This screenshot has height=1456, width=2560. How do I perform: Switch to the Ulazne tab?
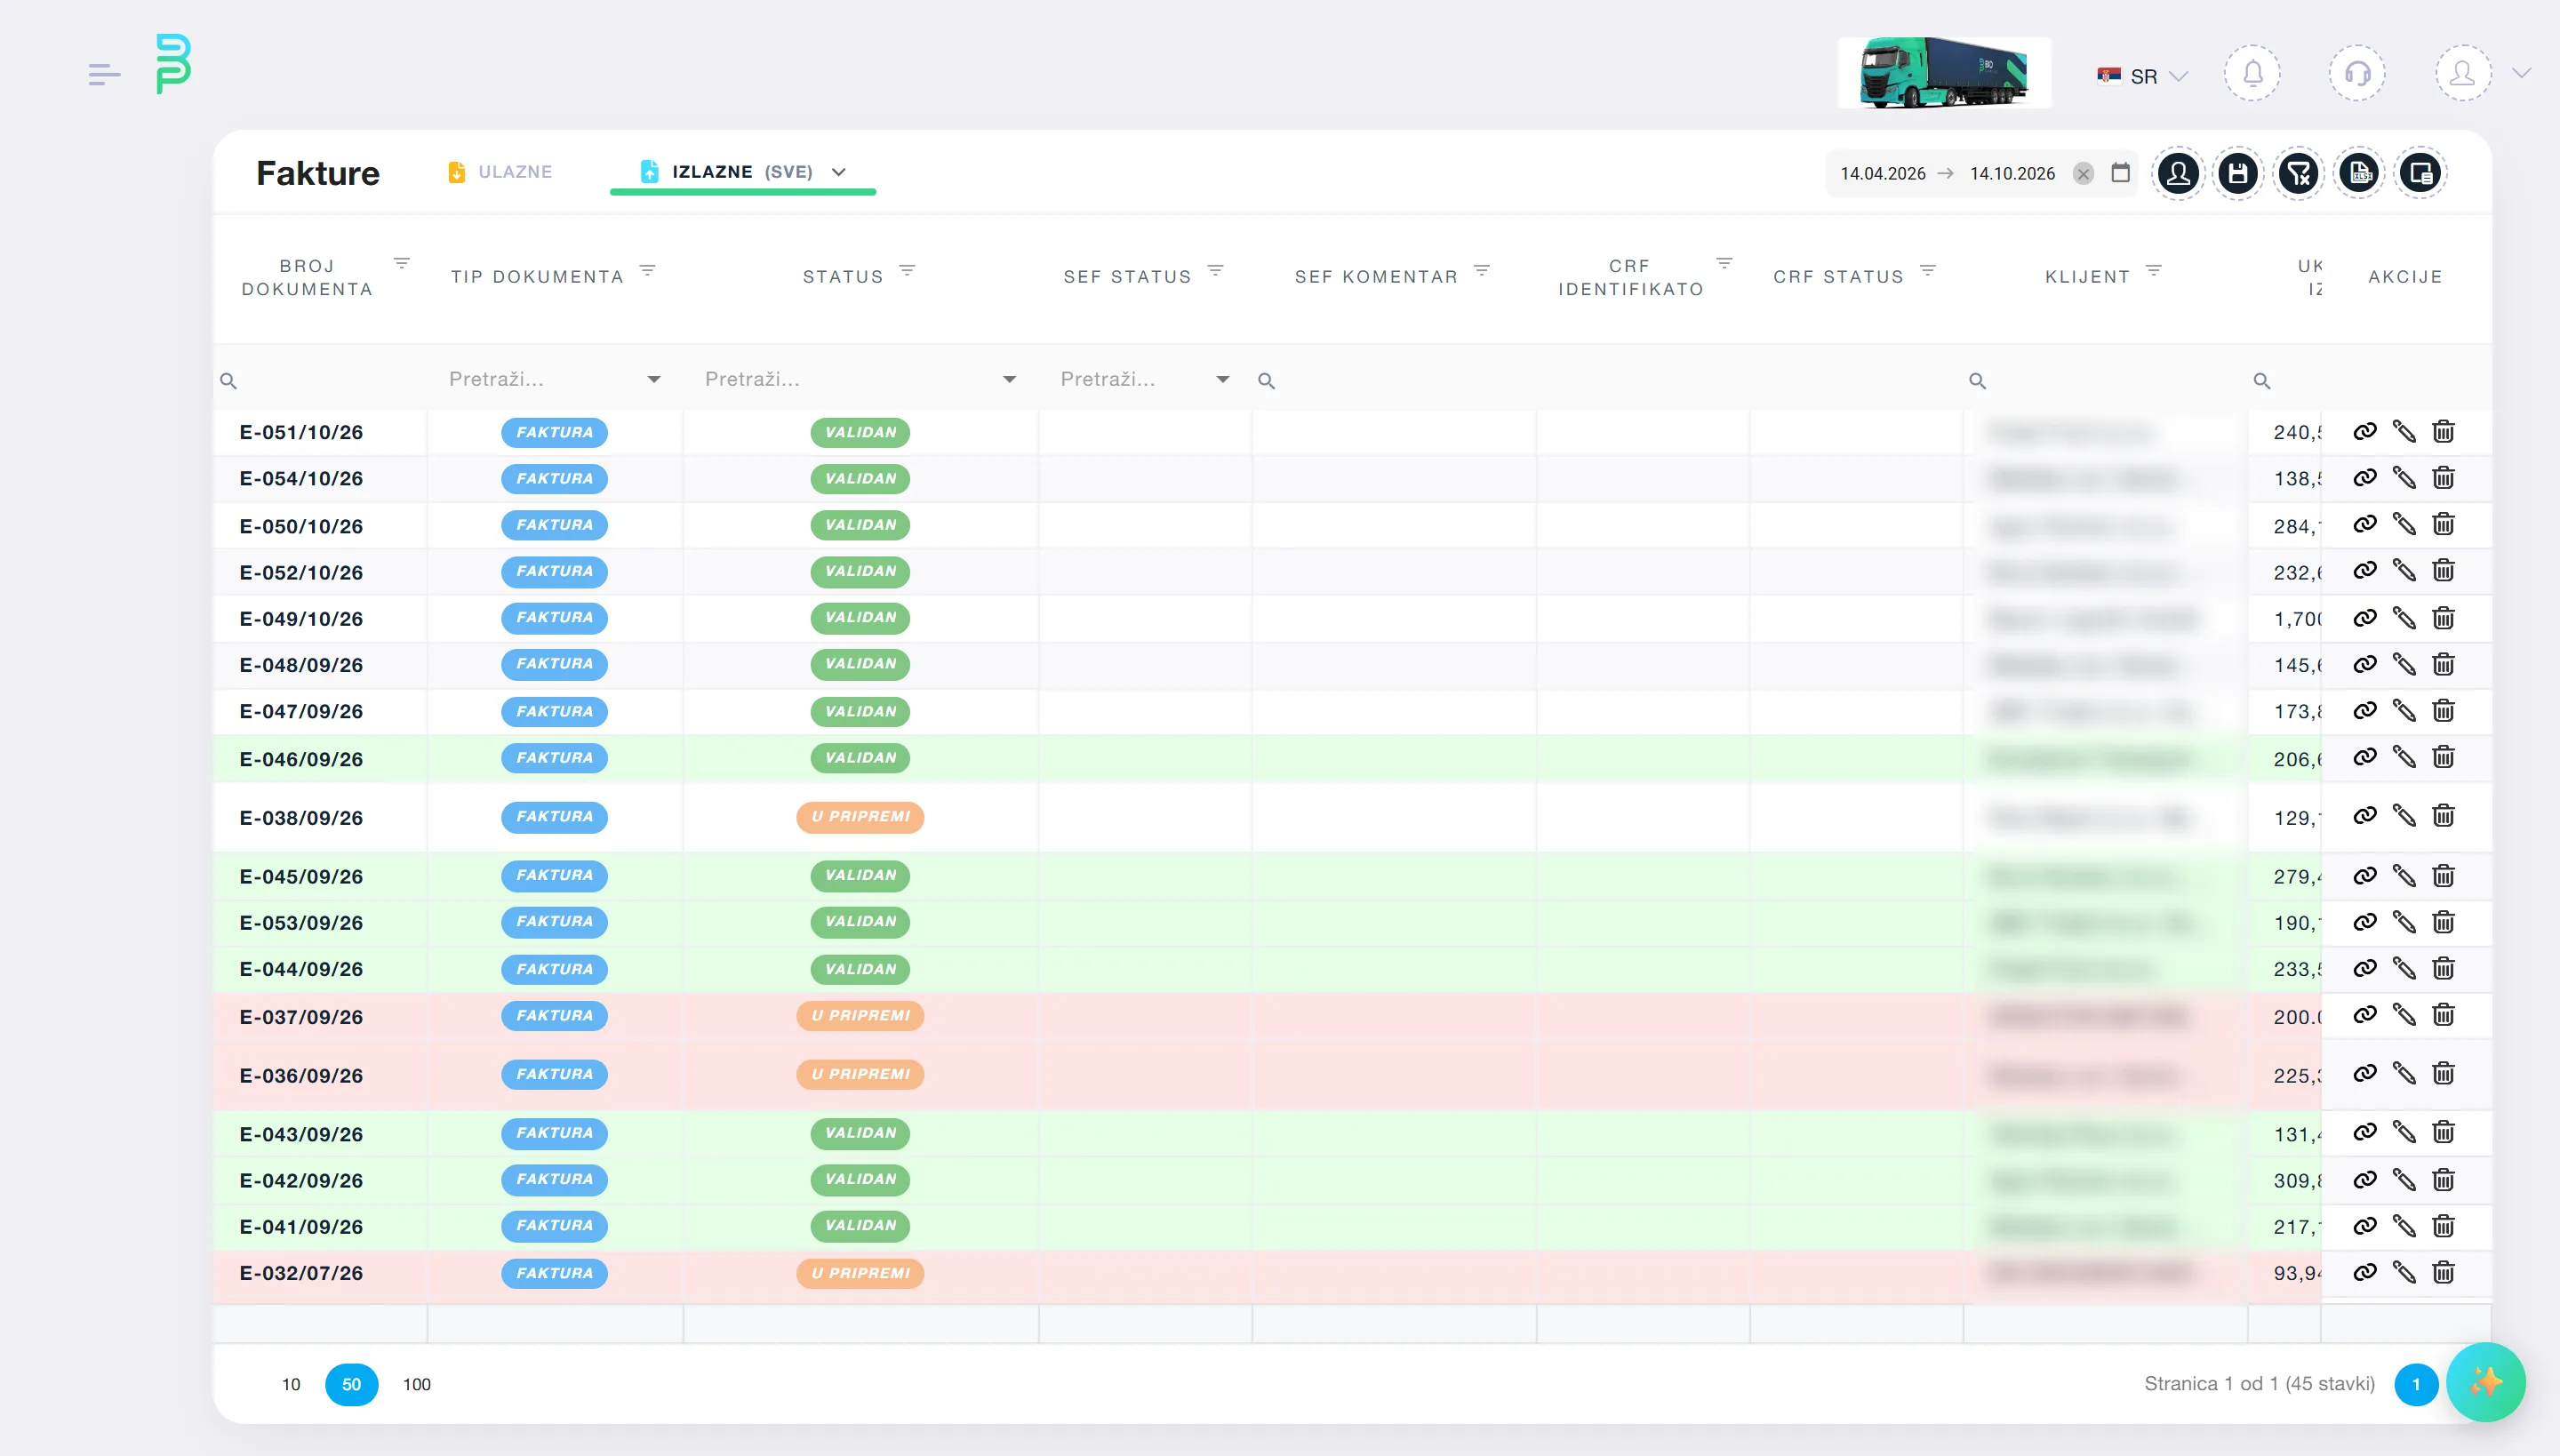pos(500,172)
